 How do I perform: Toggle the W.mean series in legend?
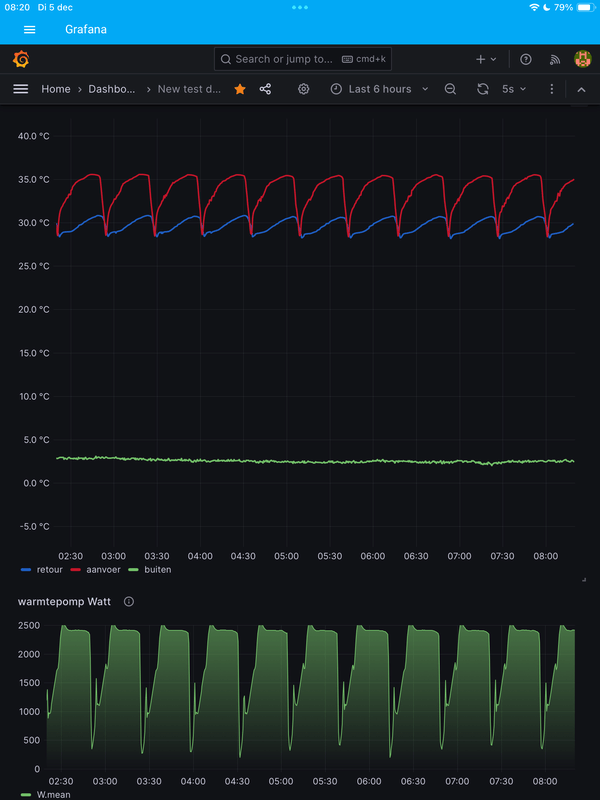click(x=54, y=794)
